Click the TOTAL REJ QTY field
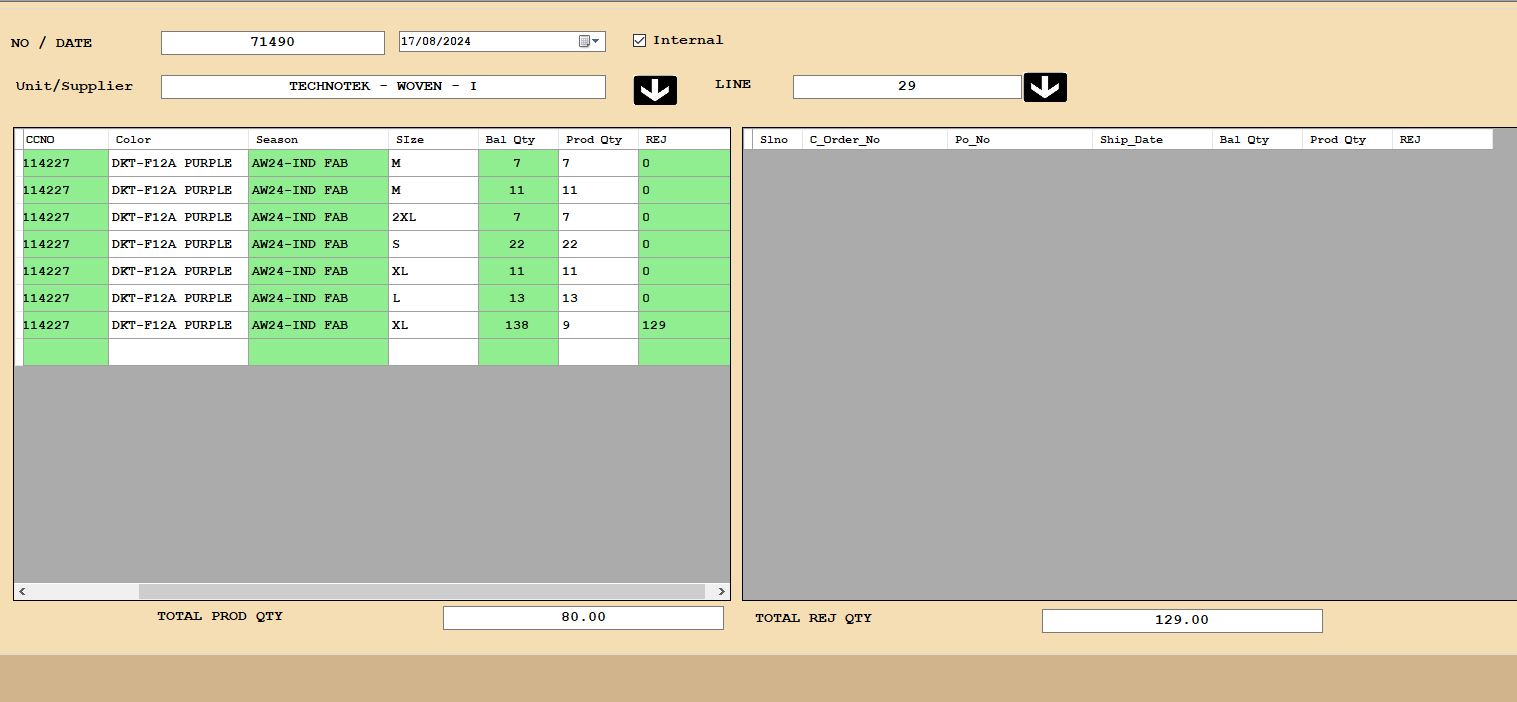This screenshot has width=1517, height=702. (x=1181, y=621)
